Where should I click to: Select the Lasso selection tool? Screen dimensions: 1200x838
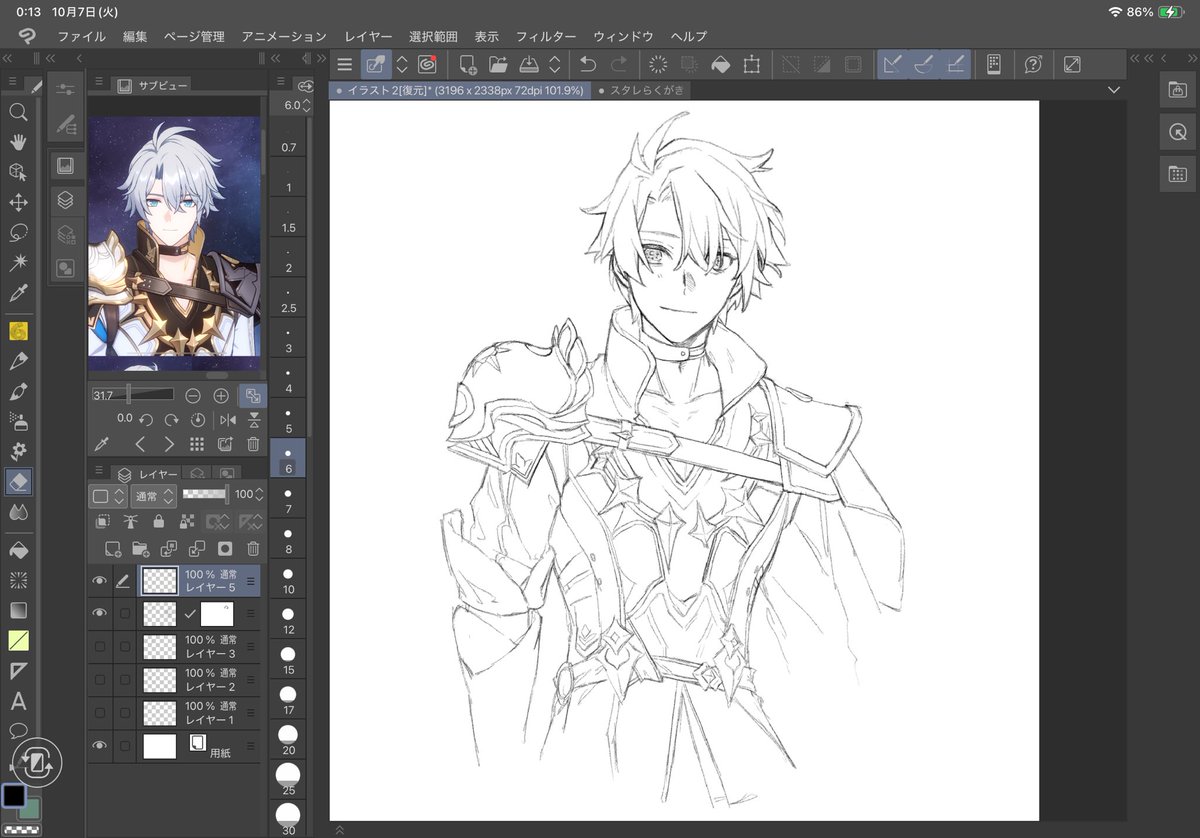(x=18, y=233)
